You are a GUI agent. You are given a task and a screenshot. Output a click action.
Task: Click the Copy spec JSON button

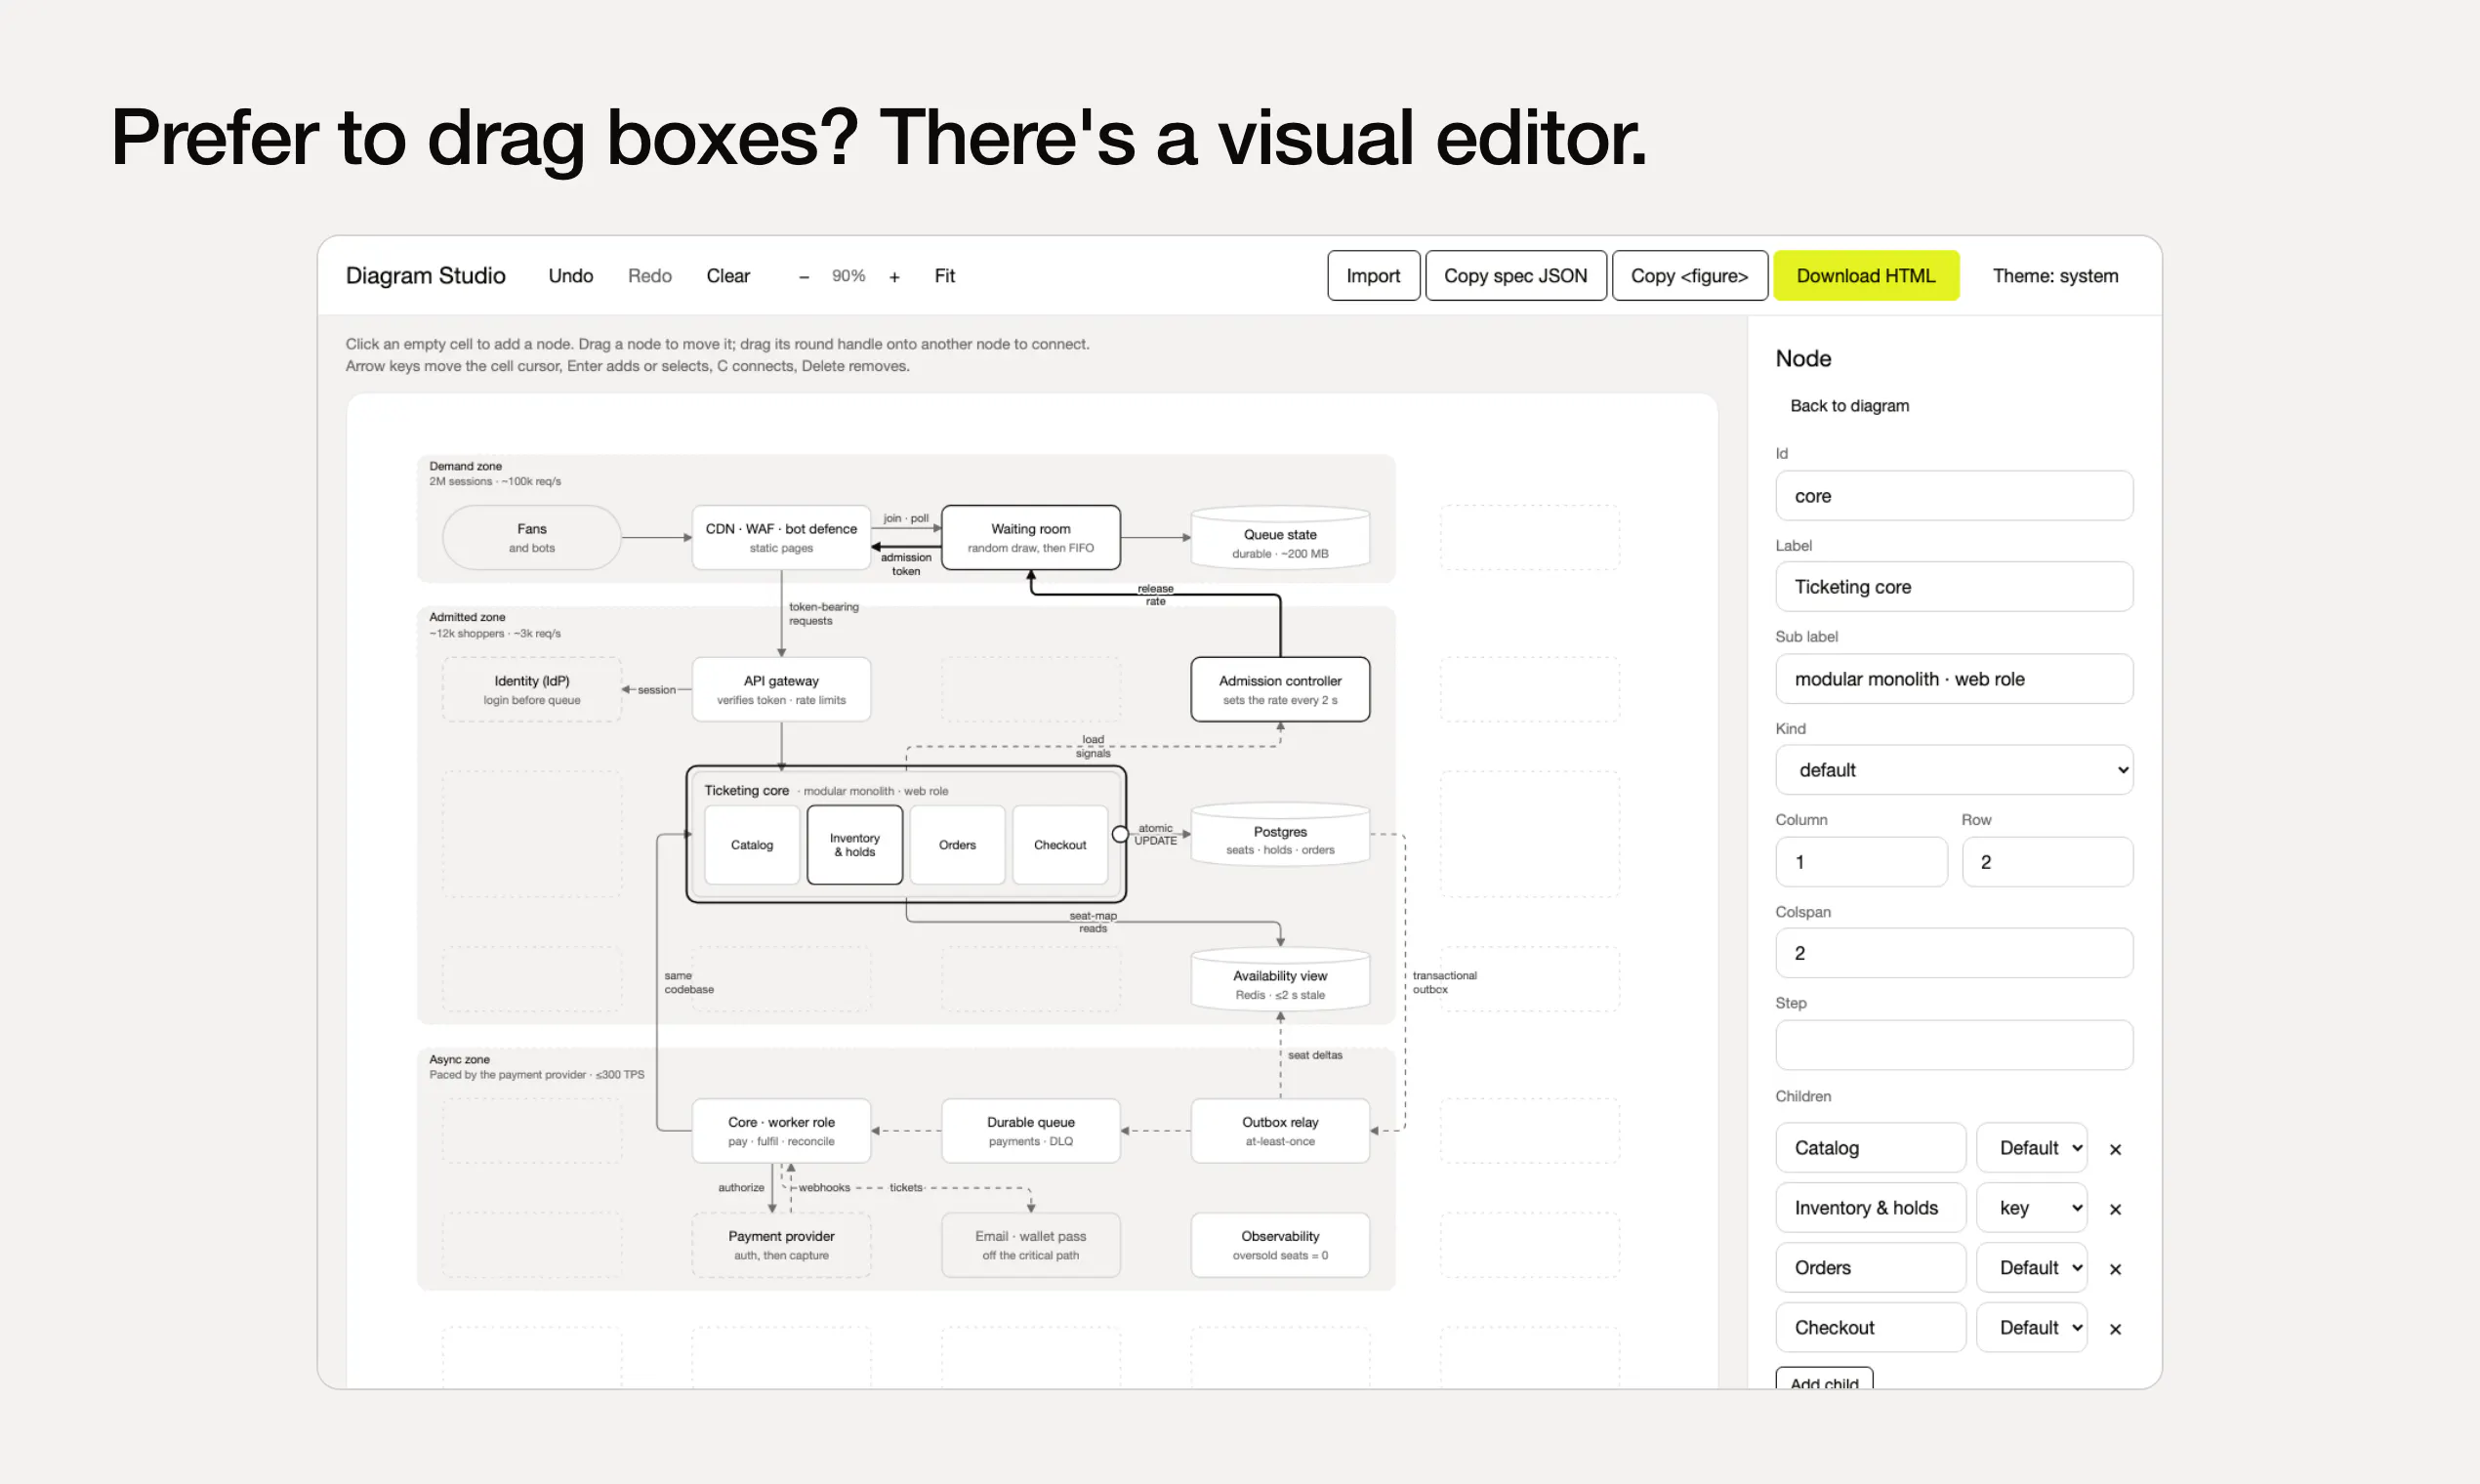tap(1515, 276)
